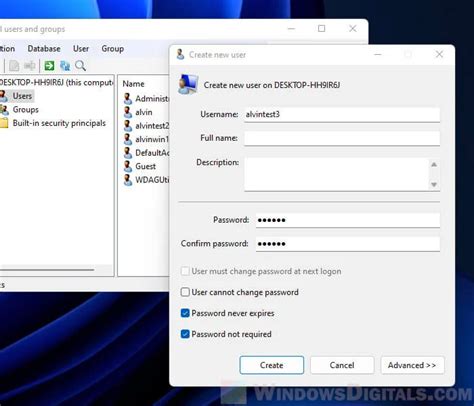This screenshot has width=474, height=406.
Task: Click the Users node icon in tree
Action: (x=4, y=96)
